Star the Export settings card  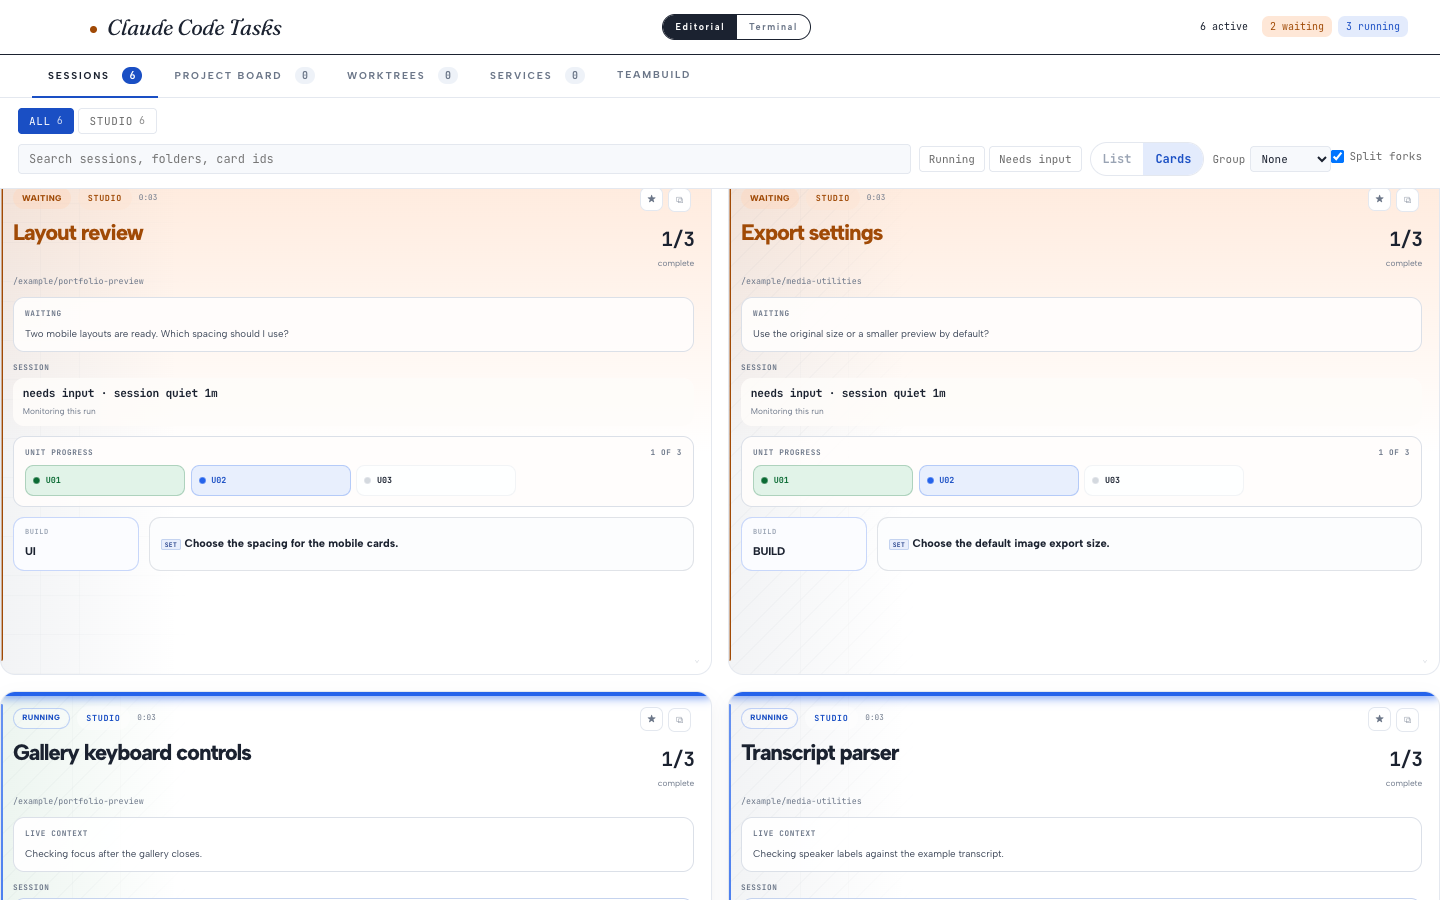(1380, 199)
